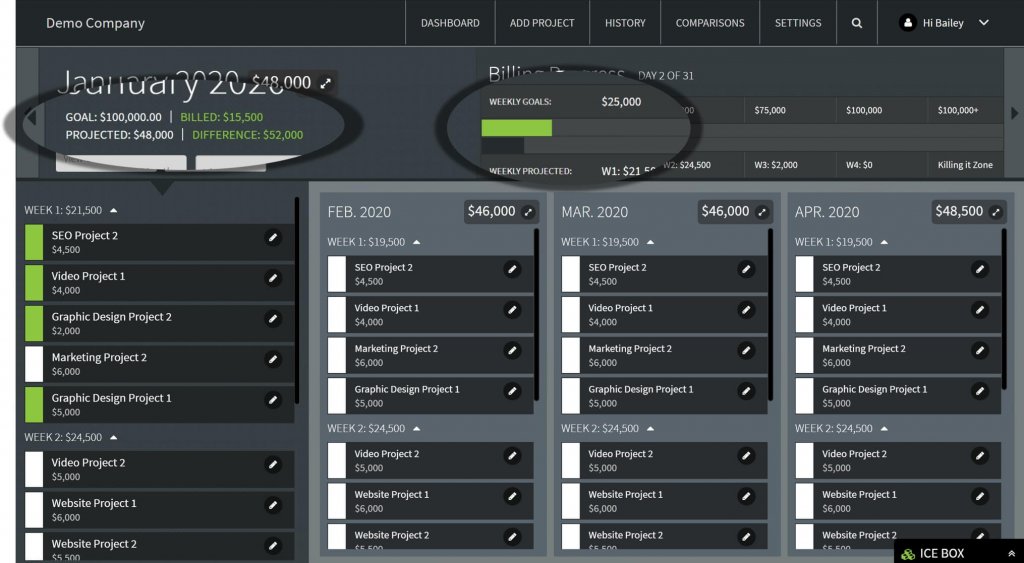
Task: Edit April Video Project 2 pencil icon
Action: coord(980,455)
